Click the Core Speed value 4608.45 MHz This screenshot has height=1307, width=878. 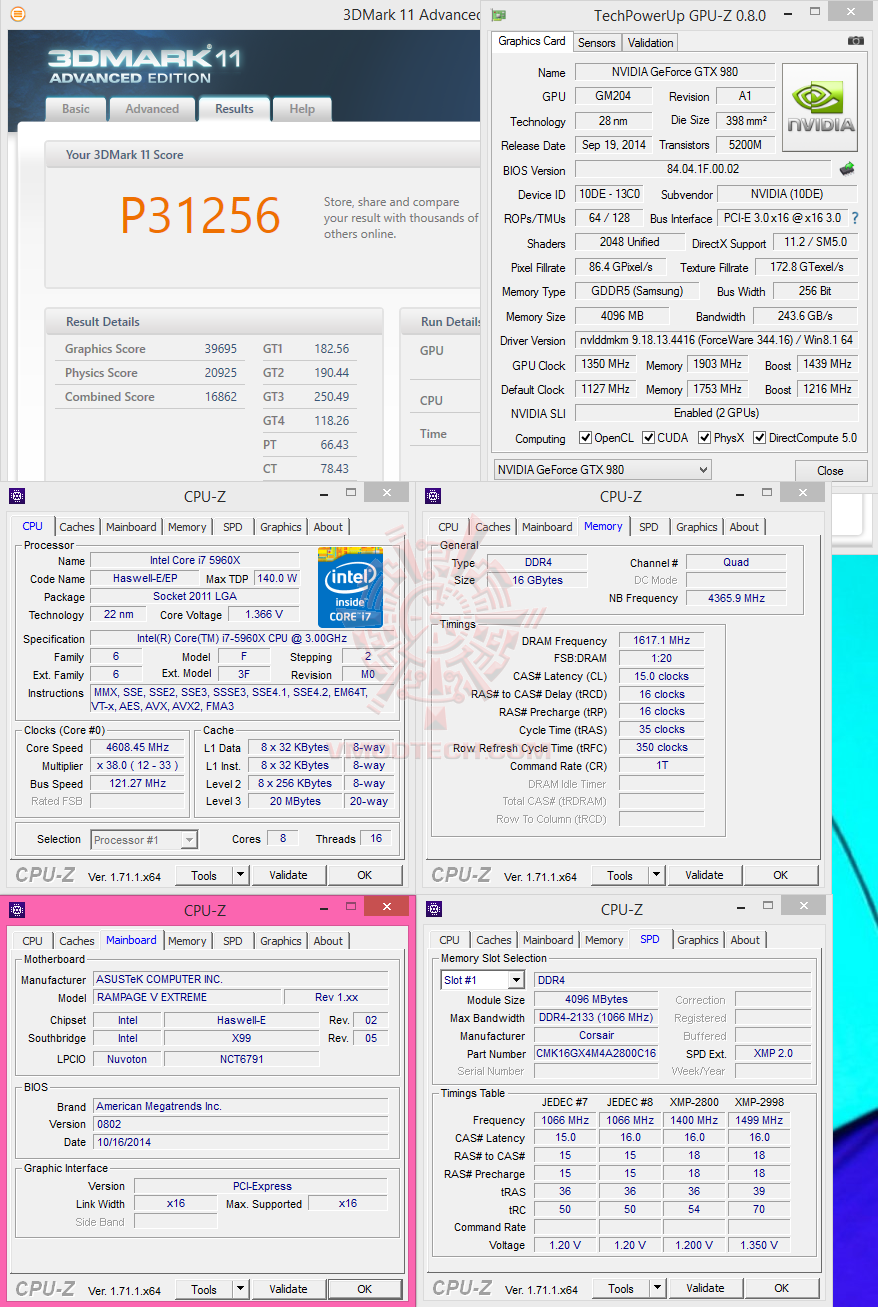tap(138, 747)
